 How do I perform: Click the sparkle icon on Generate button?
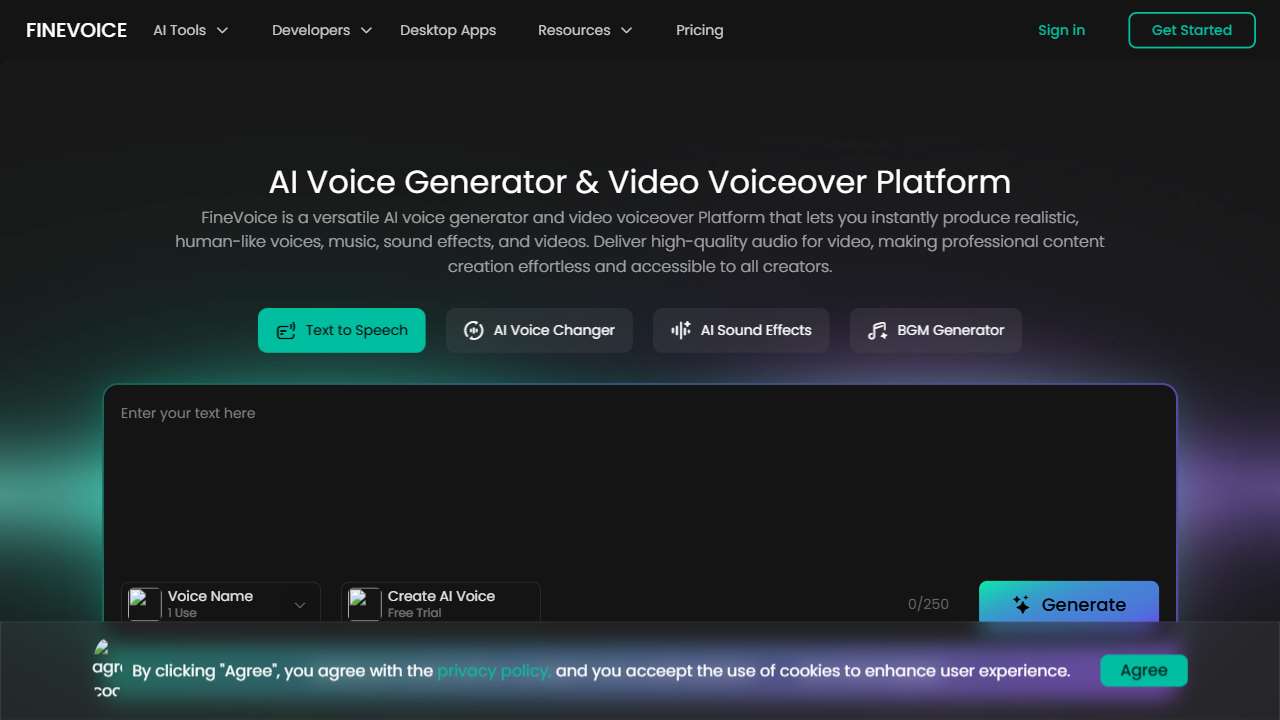[1021, 604]
